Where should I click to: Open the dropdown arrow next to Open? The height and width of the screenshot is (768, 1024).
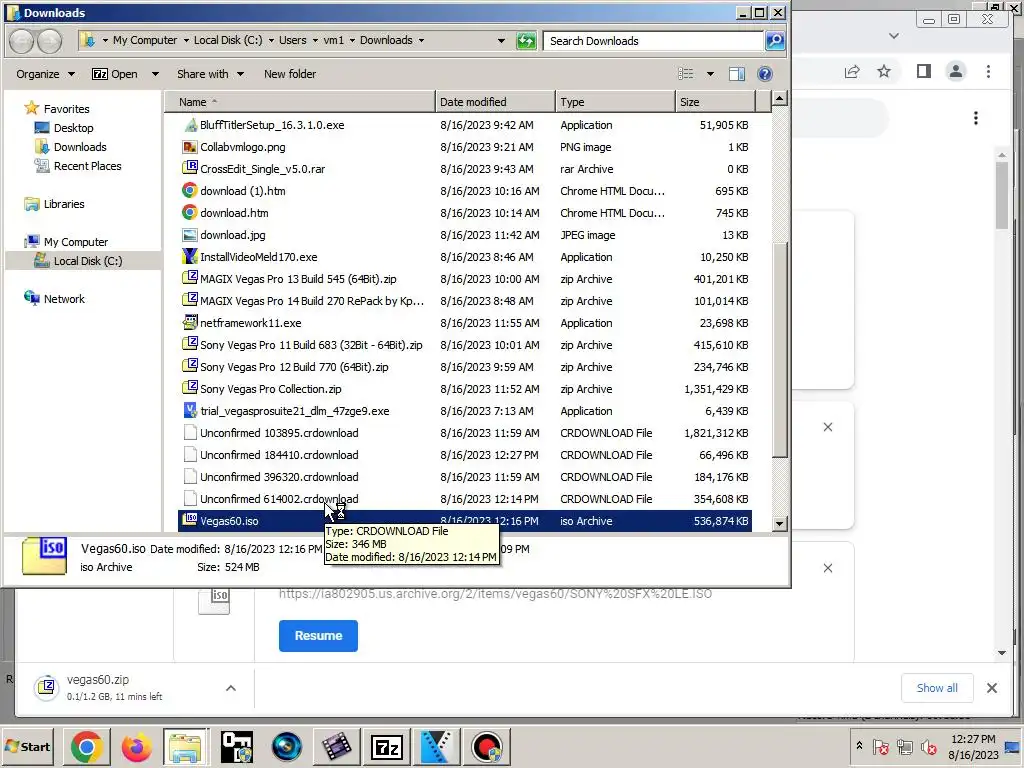[155, 74]
